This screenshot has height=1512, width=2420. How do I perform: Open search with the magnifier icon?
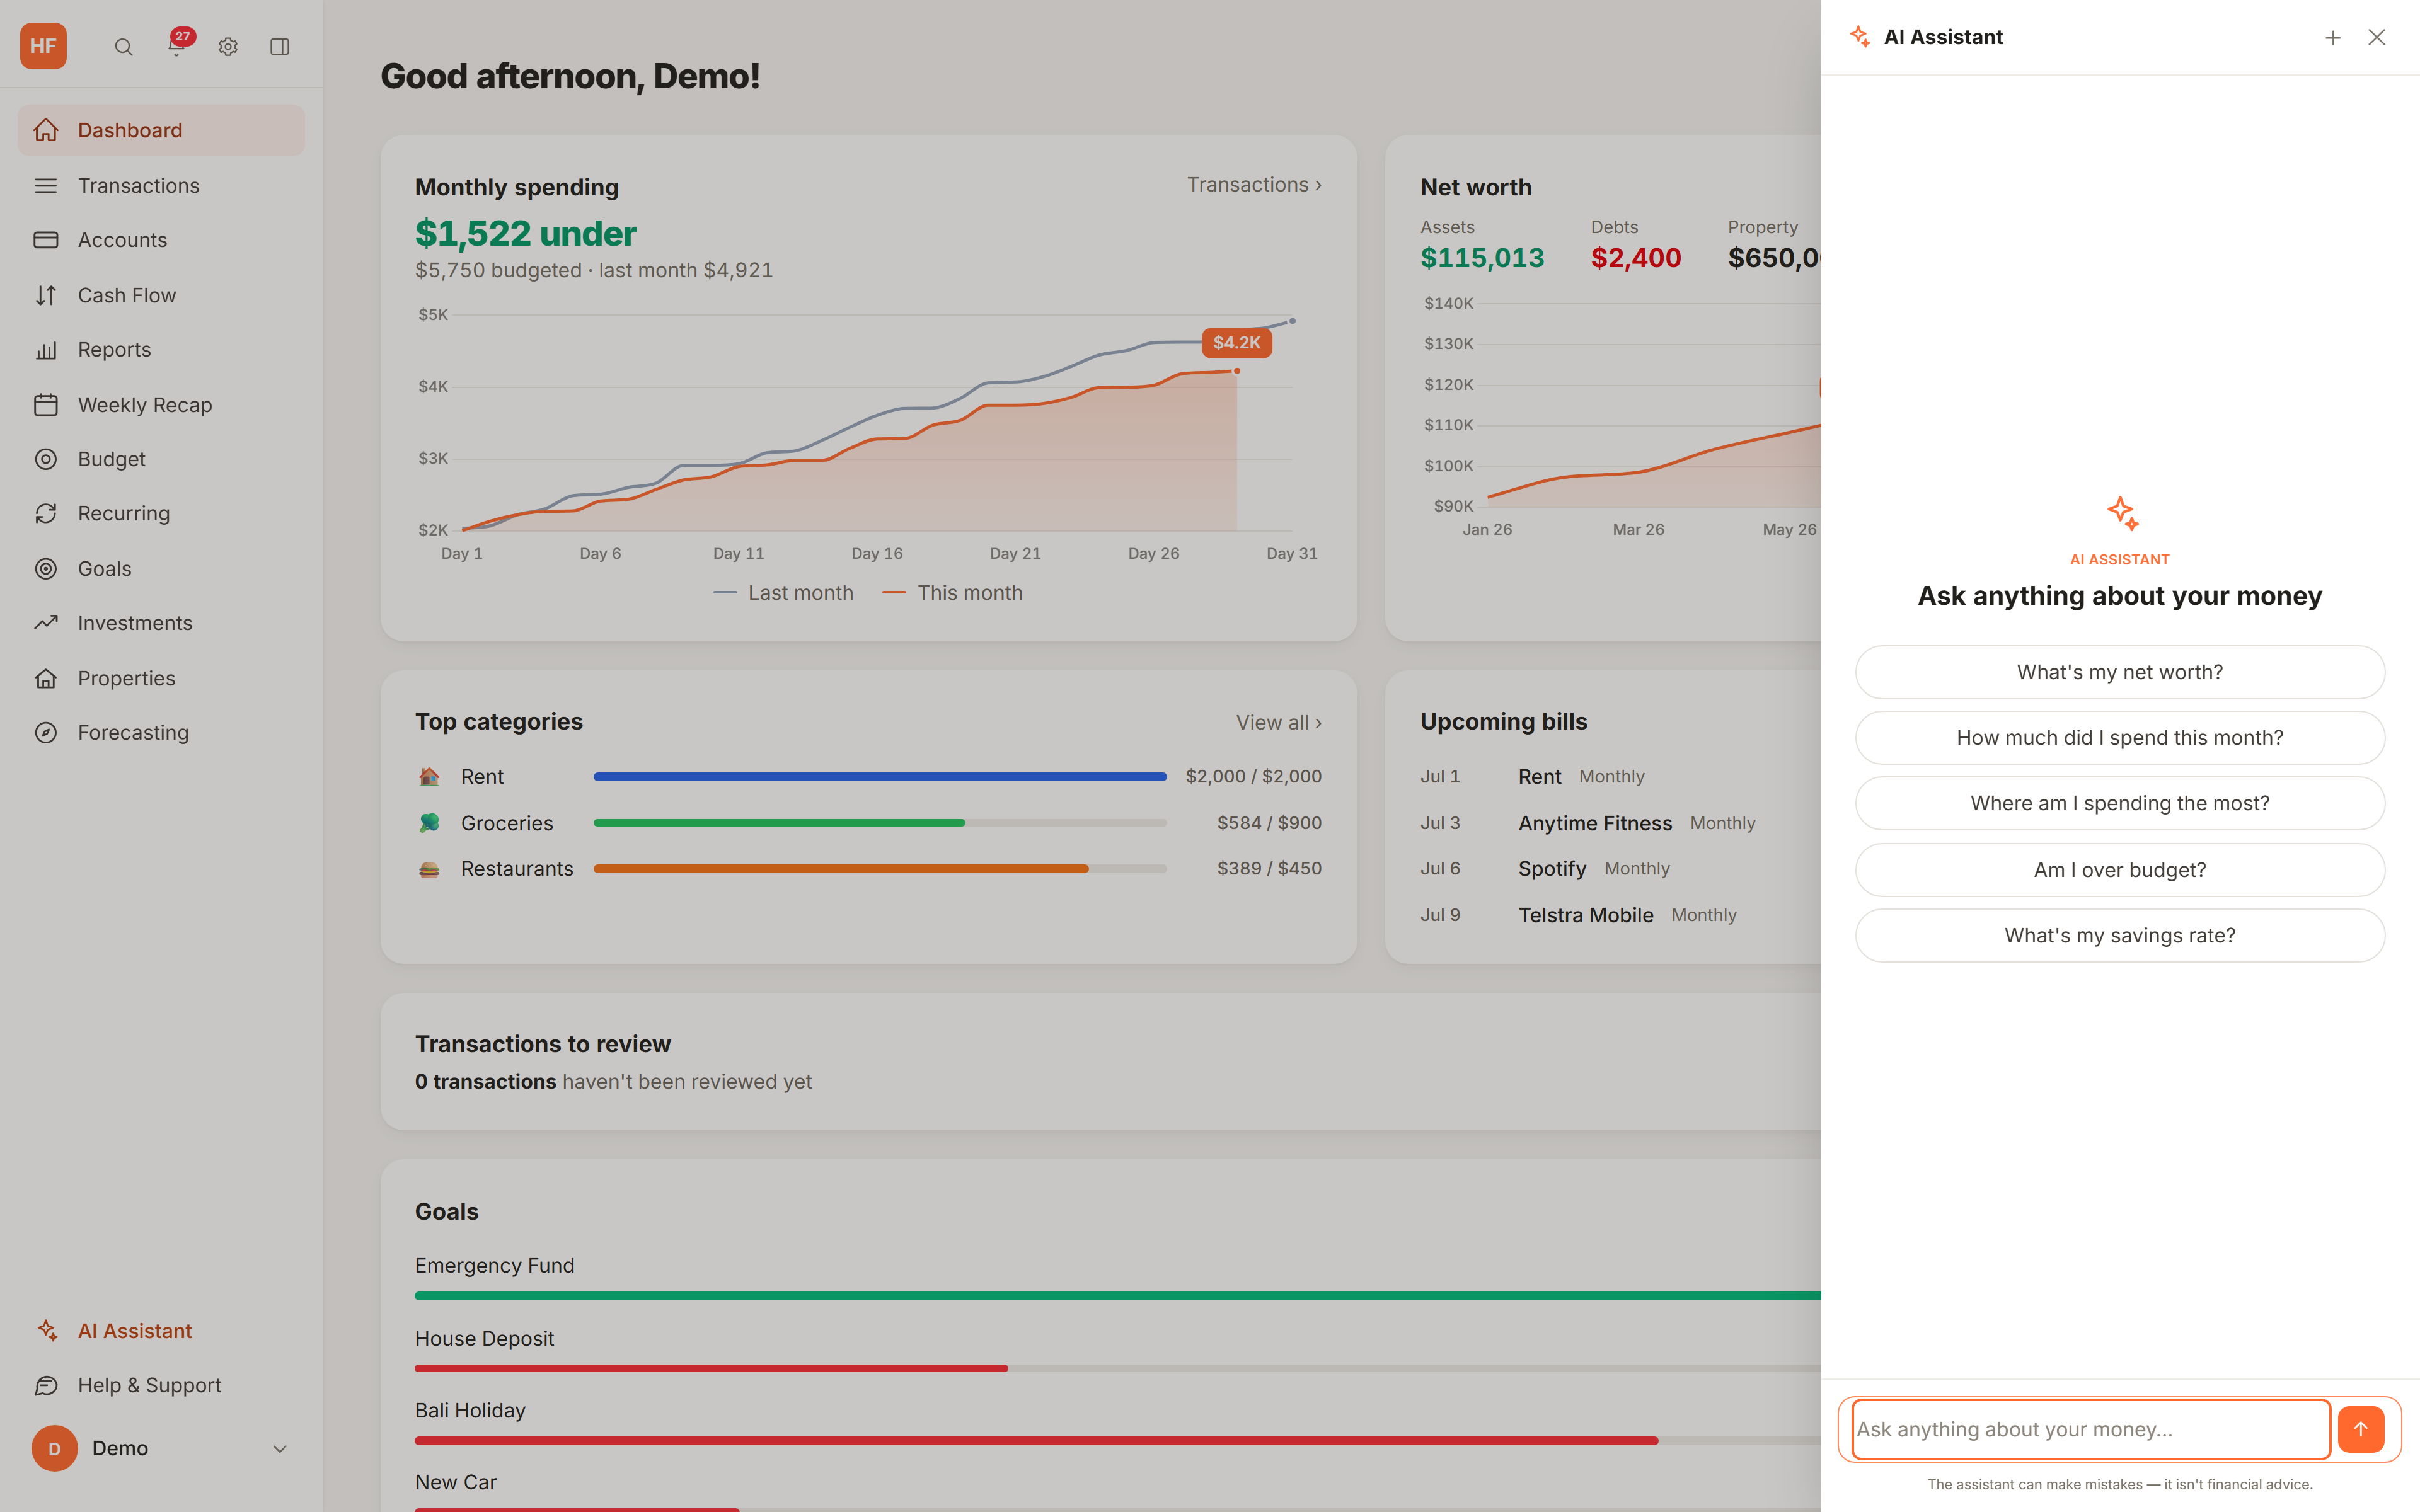click(123, 47)
